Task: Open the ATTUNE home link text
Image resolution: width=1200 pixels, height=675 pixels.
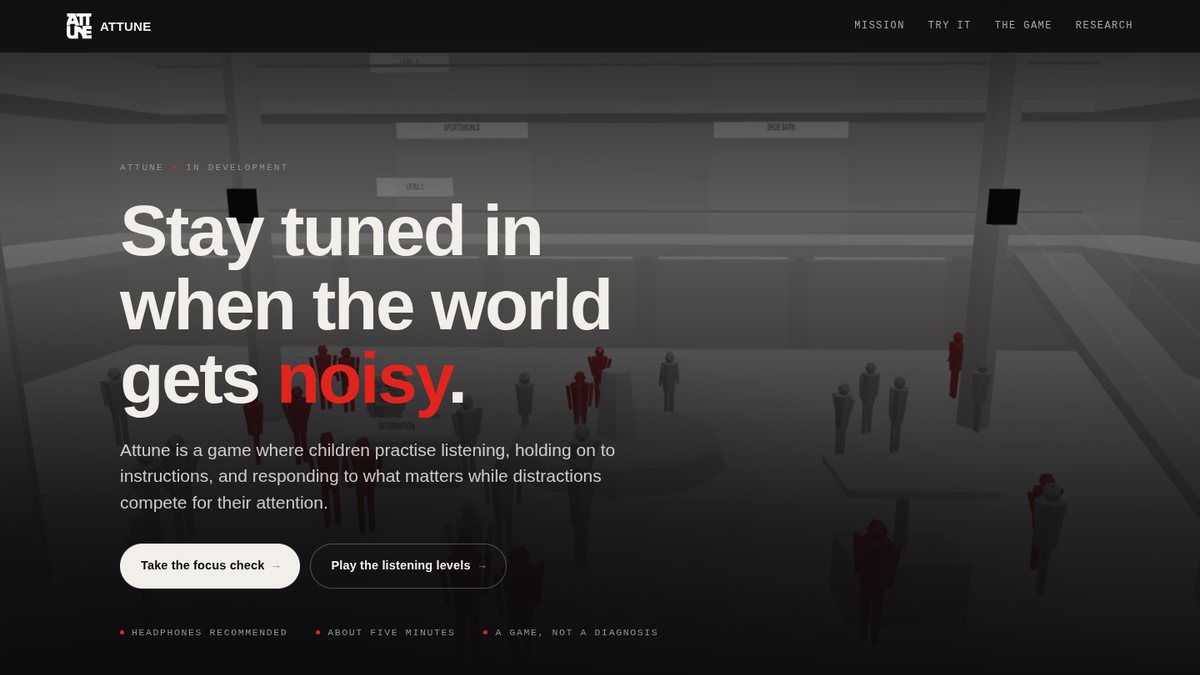Action: point(125,26)
